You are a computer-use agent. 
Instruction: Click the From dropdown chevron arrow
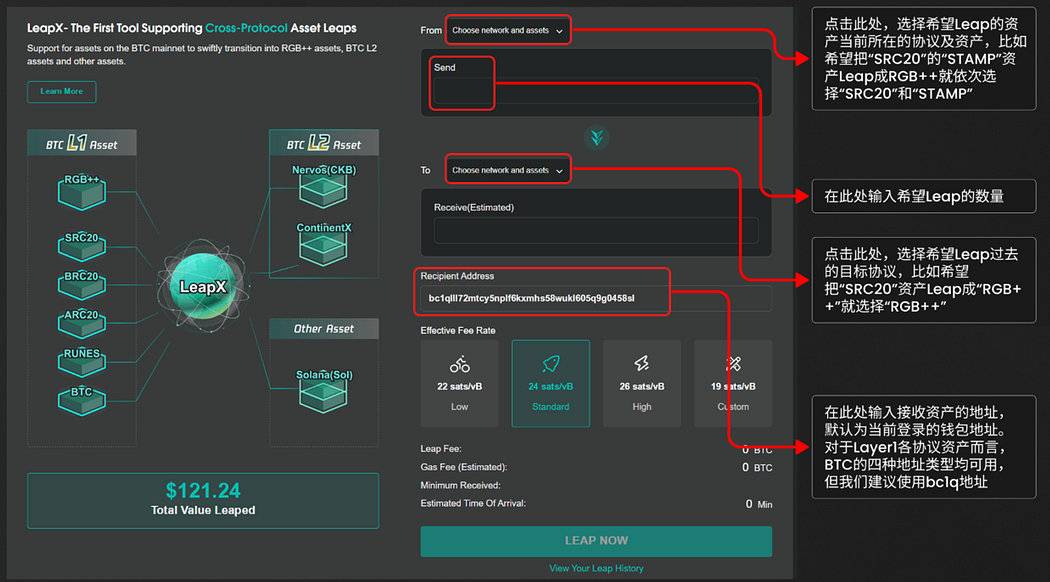click(559, 31)
